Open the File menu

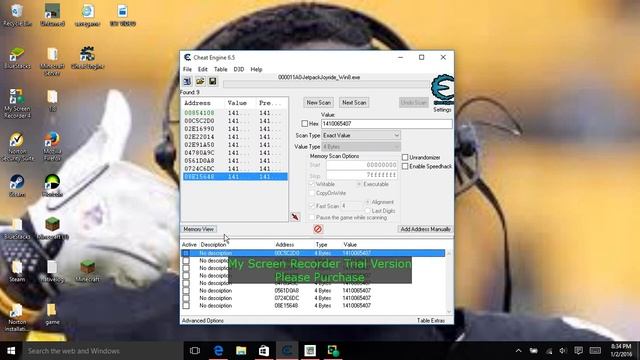pos(187,69)
